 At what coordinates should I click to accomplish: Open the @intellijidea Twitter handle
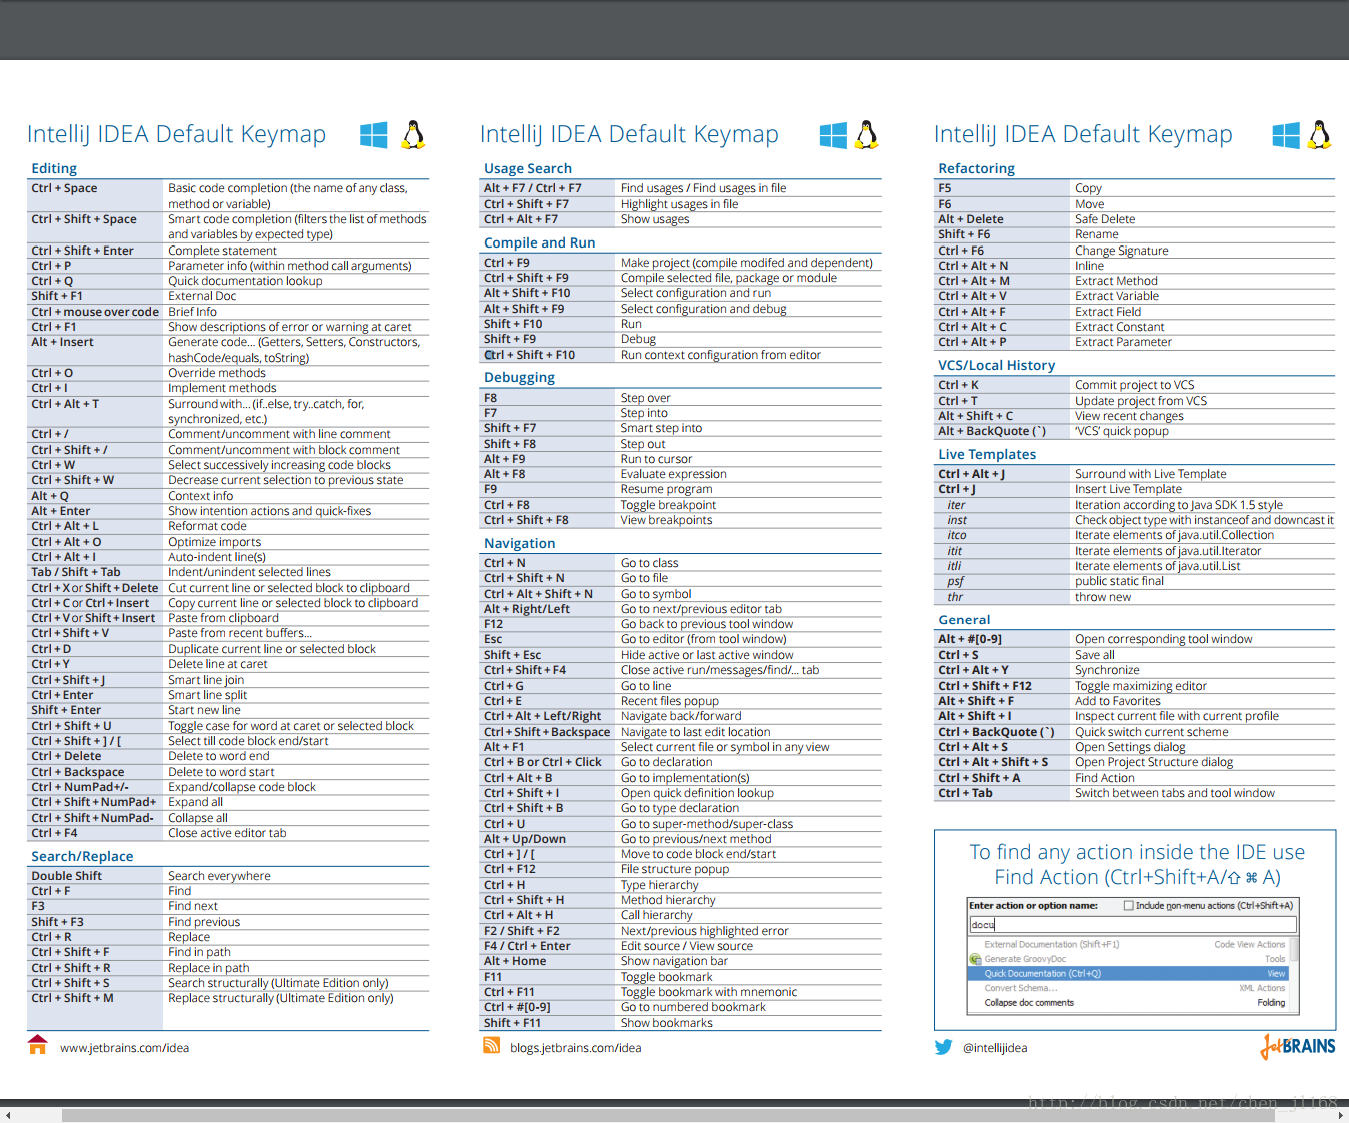point(995,1048)
